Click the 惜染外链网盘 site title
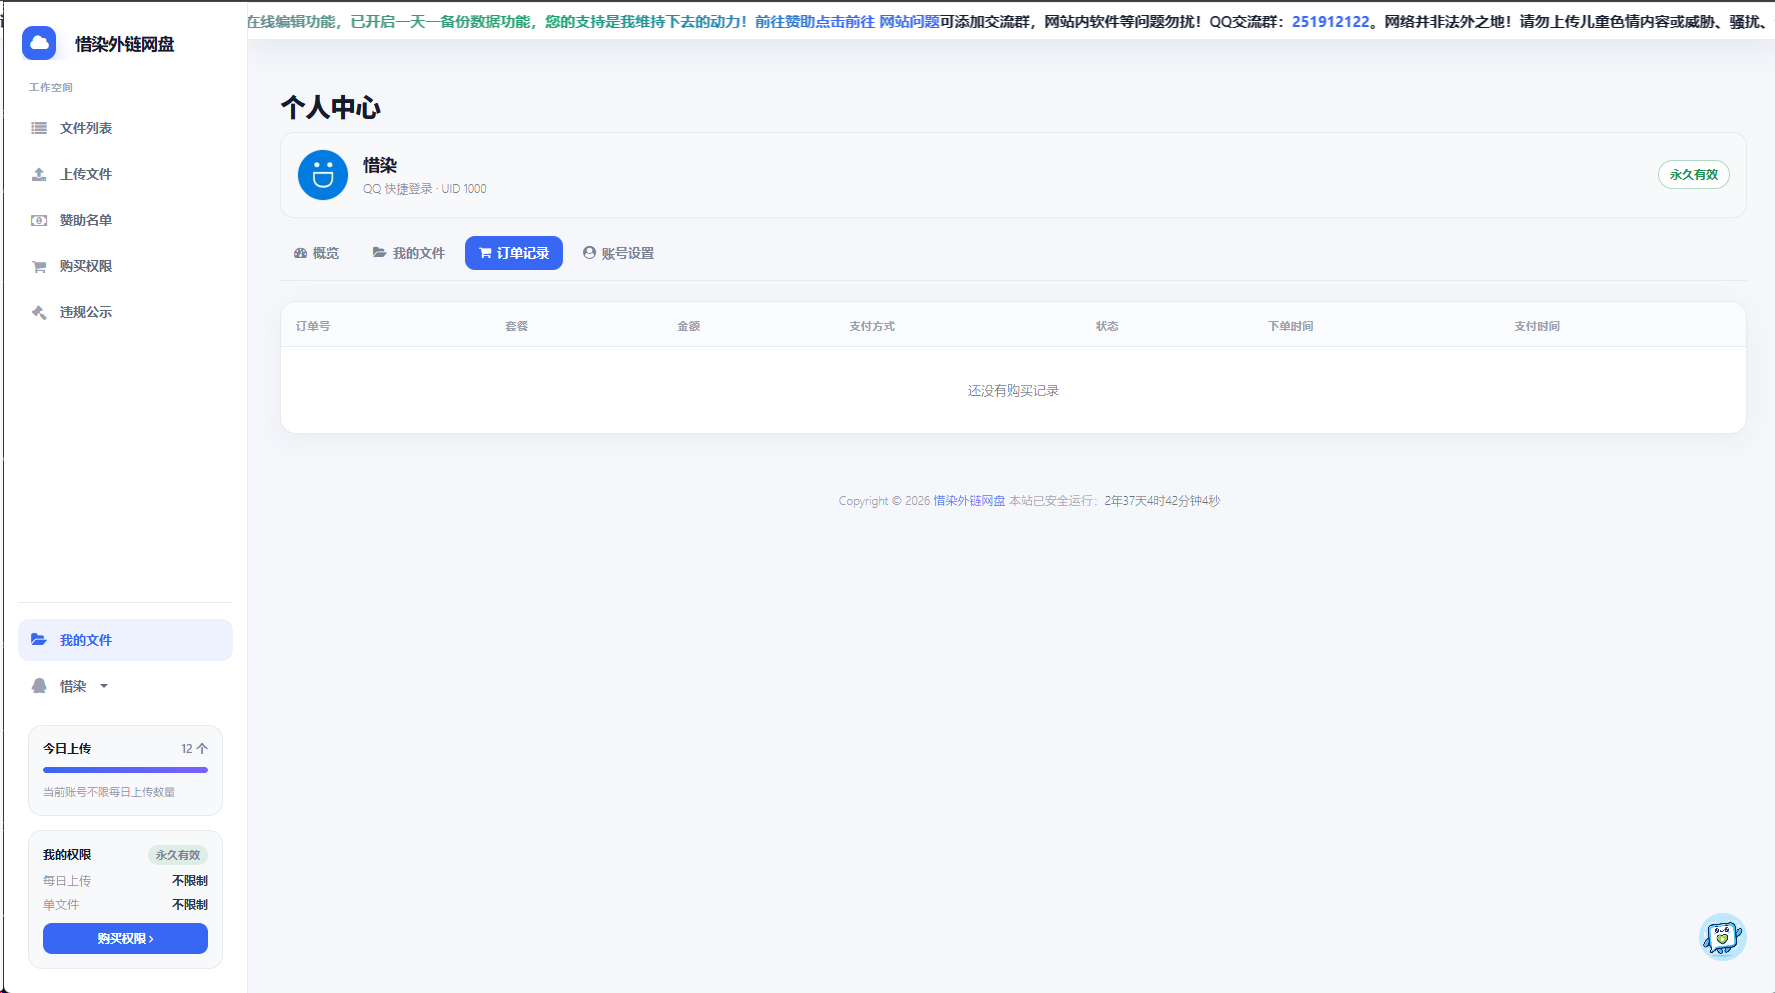 click(125, 44)
